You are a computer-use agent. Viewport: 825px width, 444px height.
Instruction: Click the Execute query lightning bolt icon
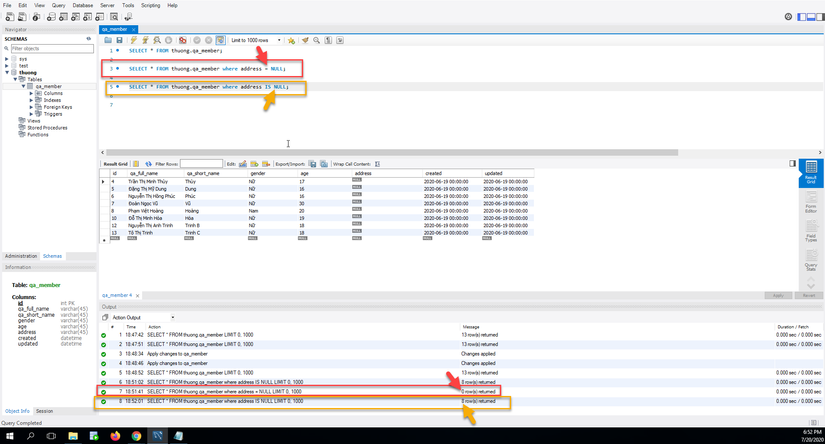click(133, 41)
